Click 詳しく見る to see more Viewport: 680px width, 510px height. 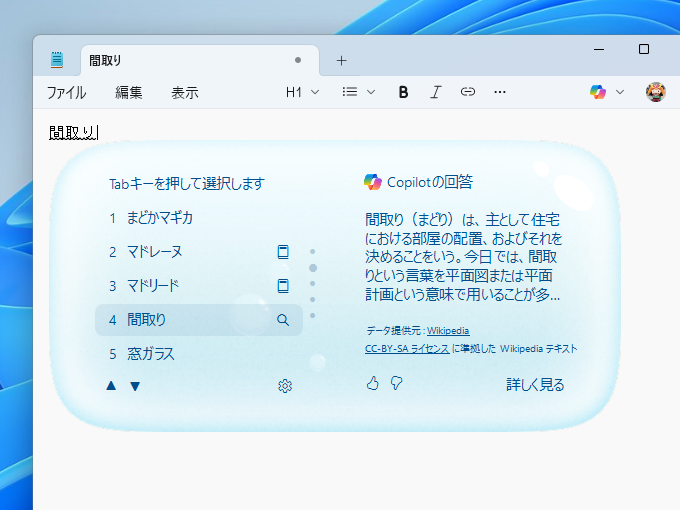(535, 385)
